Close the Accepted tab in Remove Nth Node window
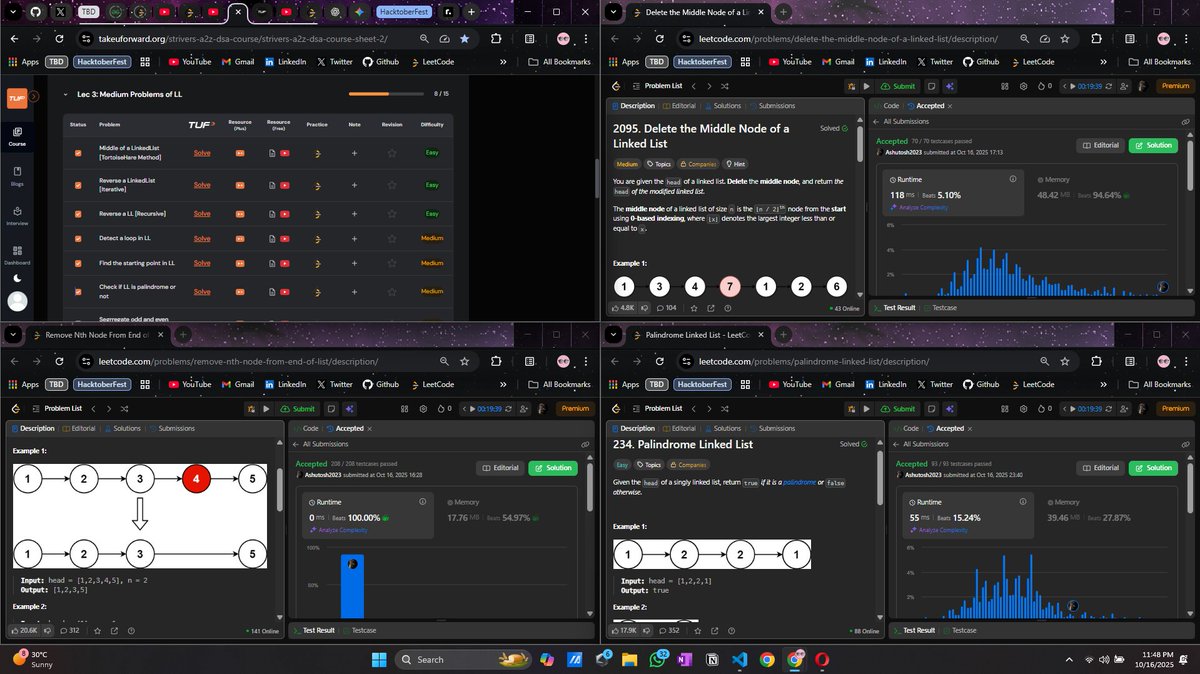This screenshot has width=1200, height=674. (x=370, y=428)
